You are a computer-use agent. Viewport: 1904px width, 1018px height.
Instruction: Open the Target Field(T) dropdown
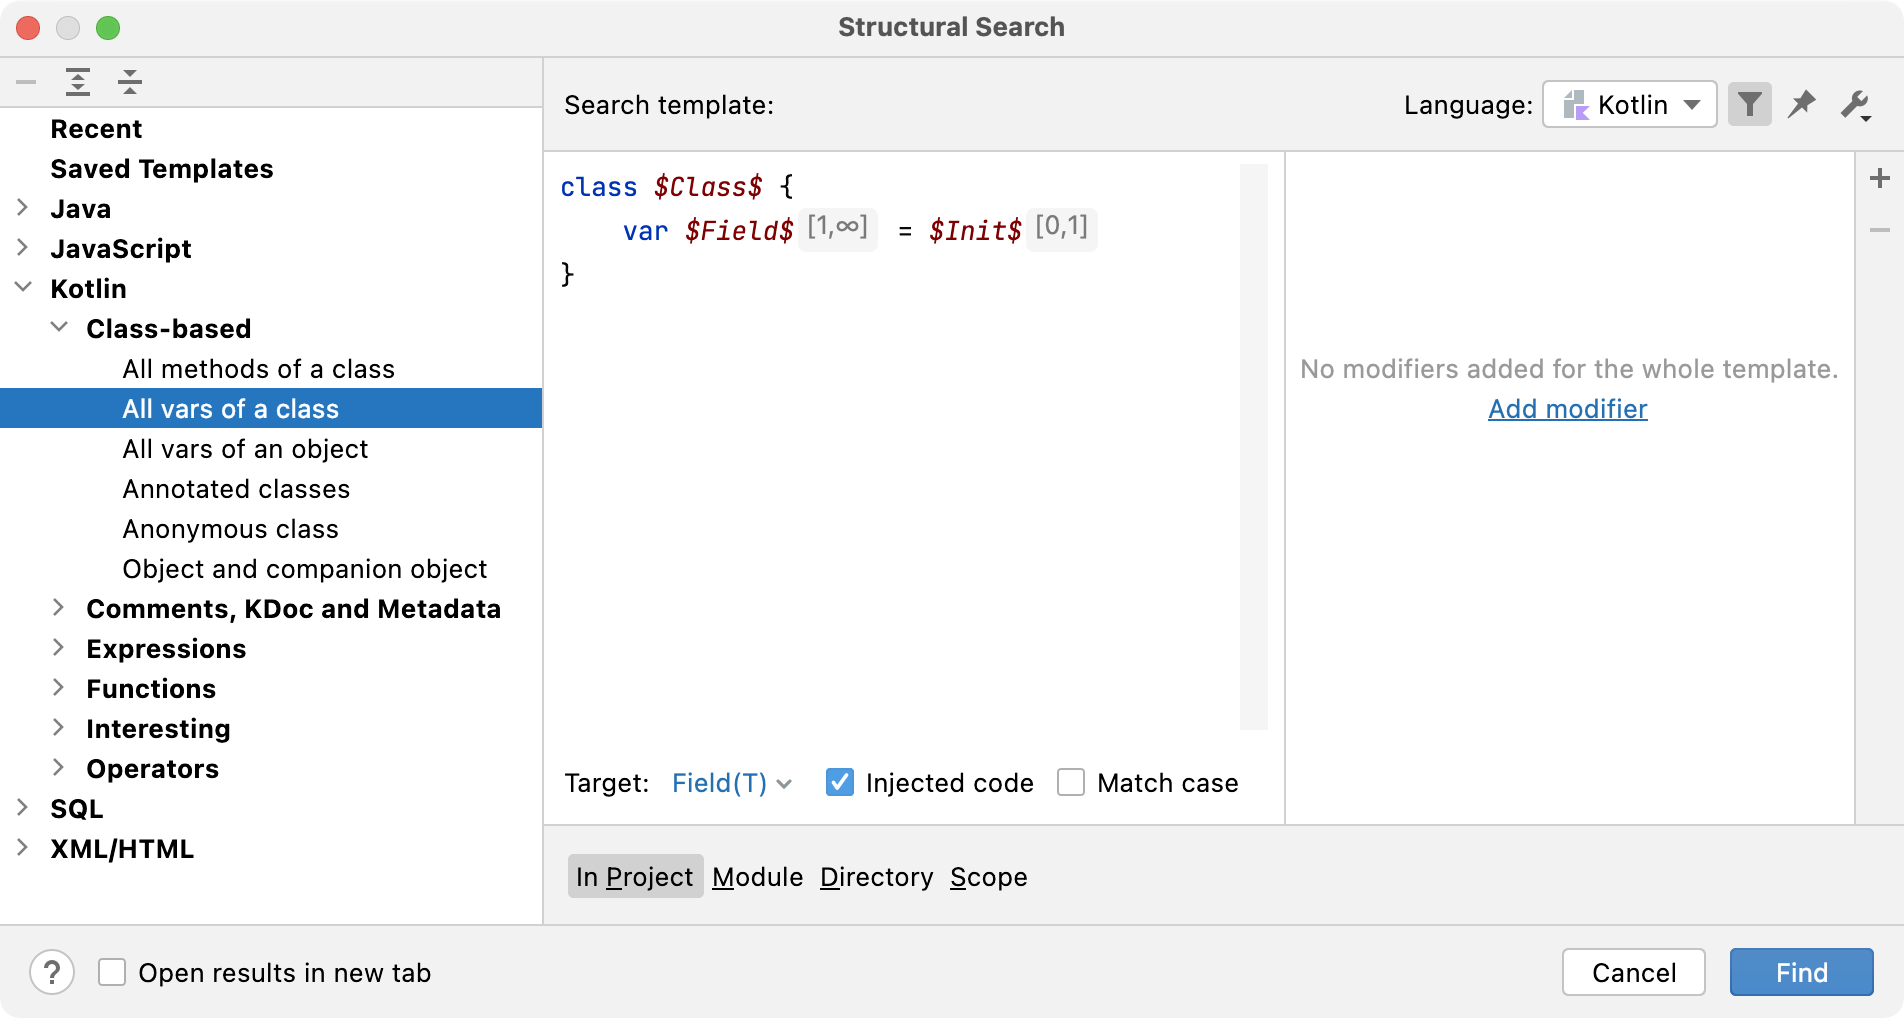731,783
